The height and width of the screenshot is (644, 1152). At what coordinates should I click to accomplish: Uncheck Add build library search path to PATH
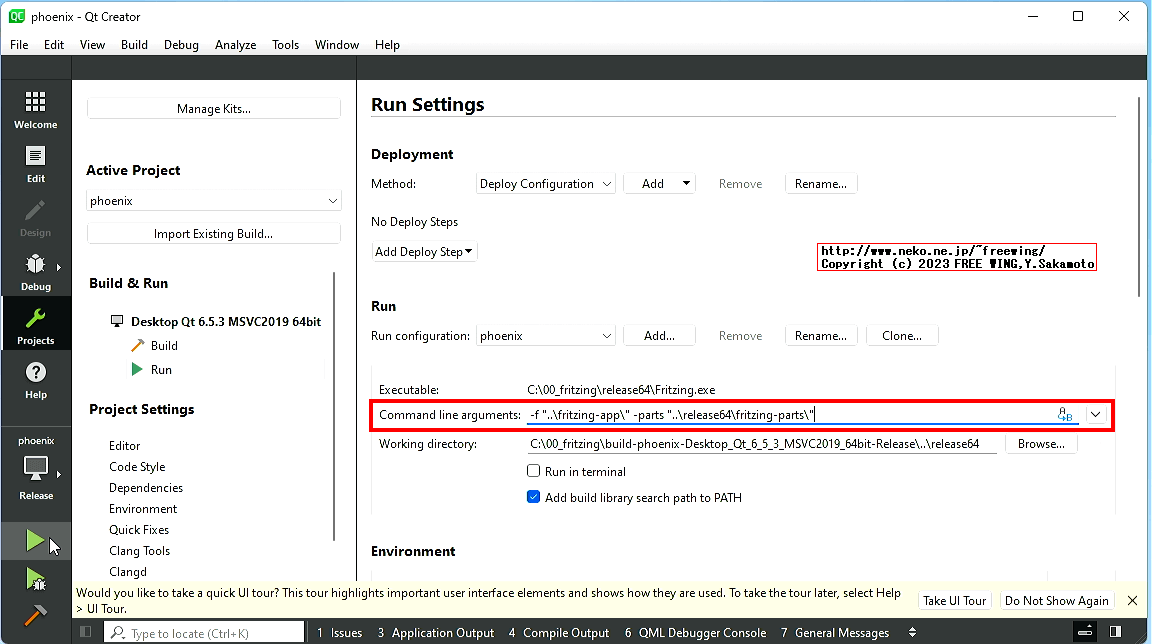534,497
